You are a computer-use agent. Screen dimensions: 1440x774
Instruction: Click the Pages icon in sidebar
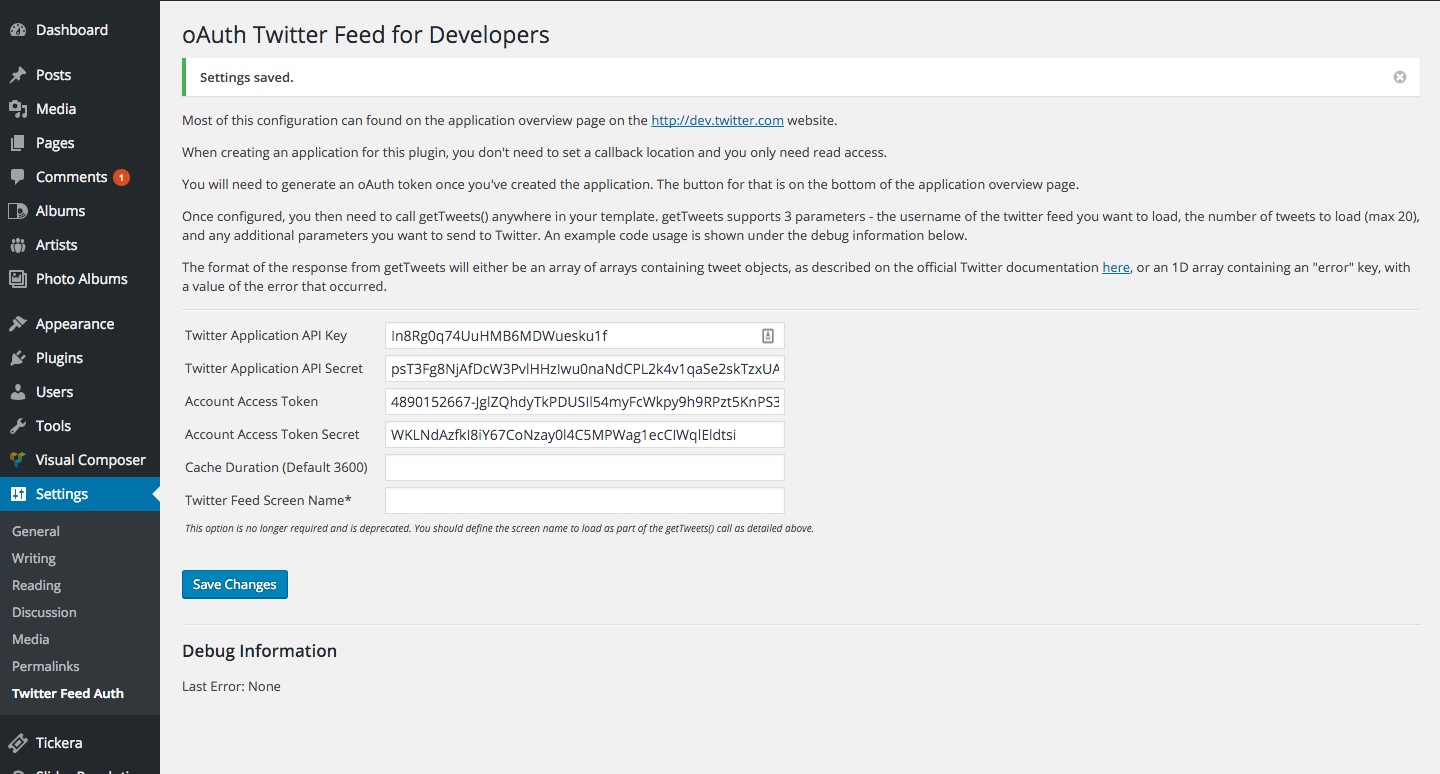point(18,143)
